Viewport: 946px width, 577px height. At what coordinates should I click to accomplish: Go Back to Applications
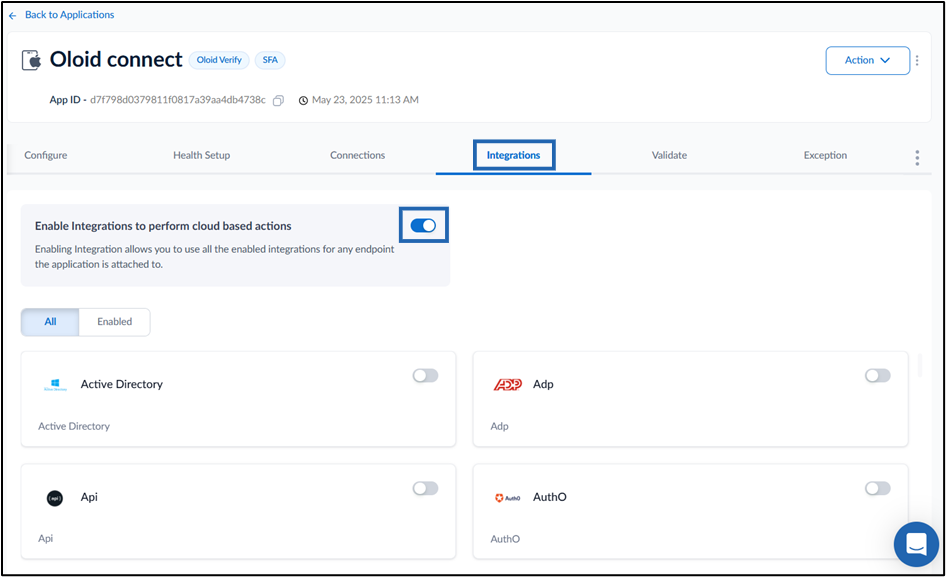[69, 14]
